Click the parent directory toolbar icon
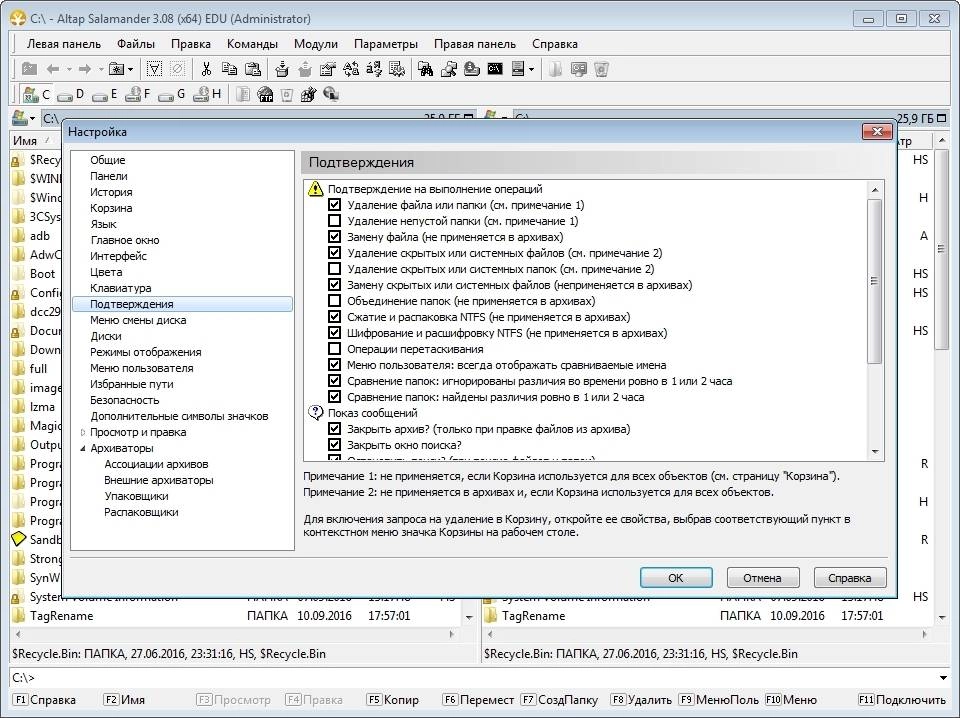This screenshot has height=718, width=960. coord(29,69)
